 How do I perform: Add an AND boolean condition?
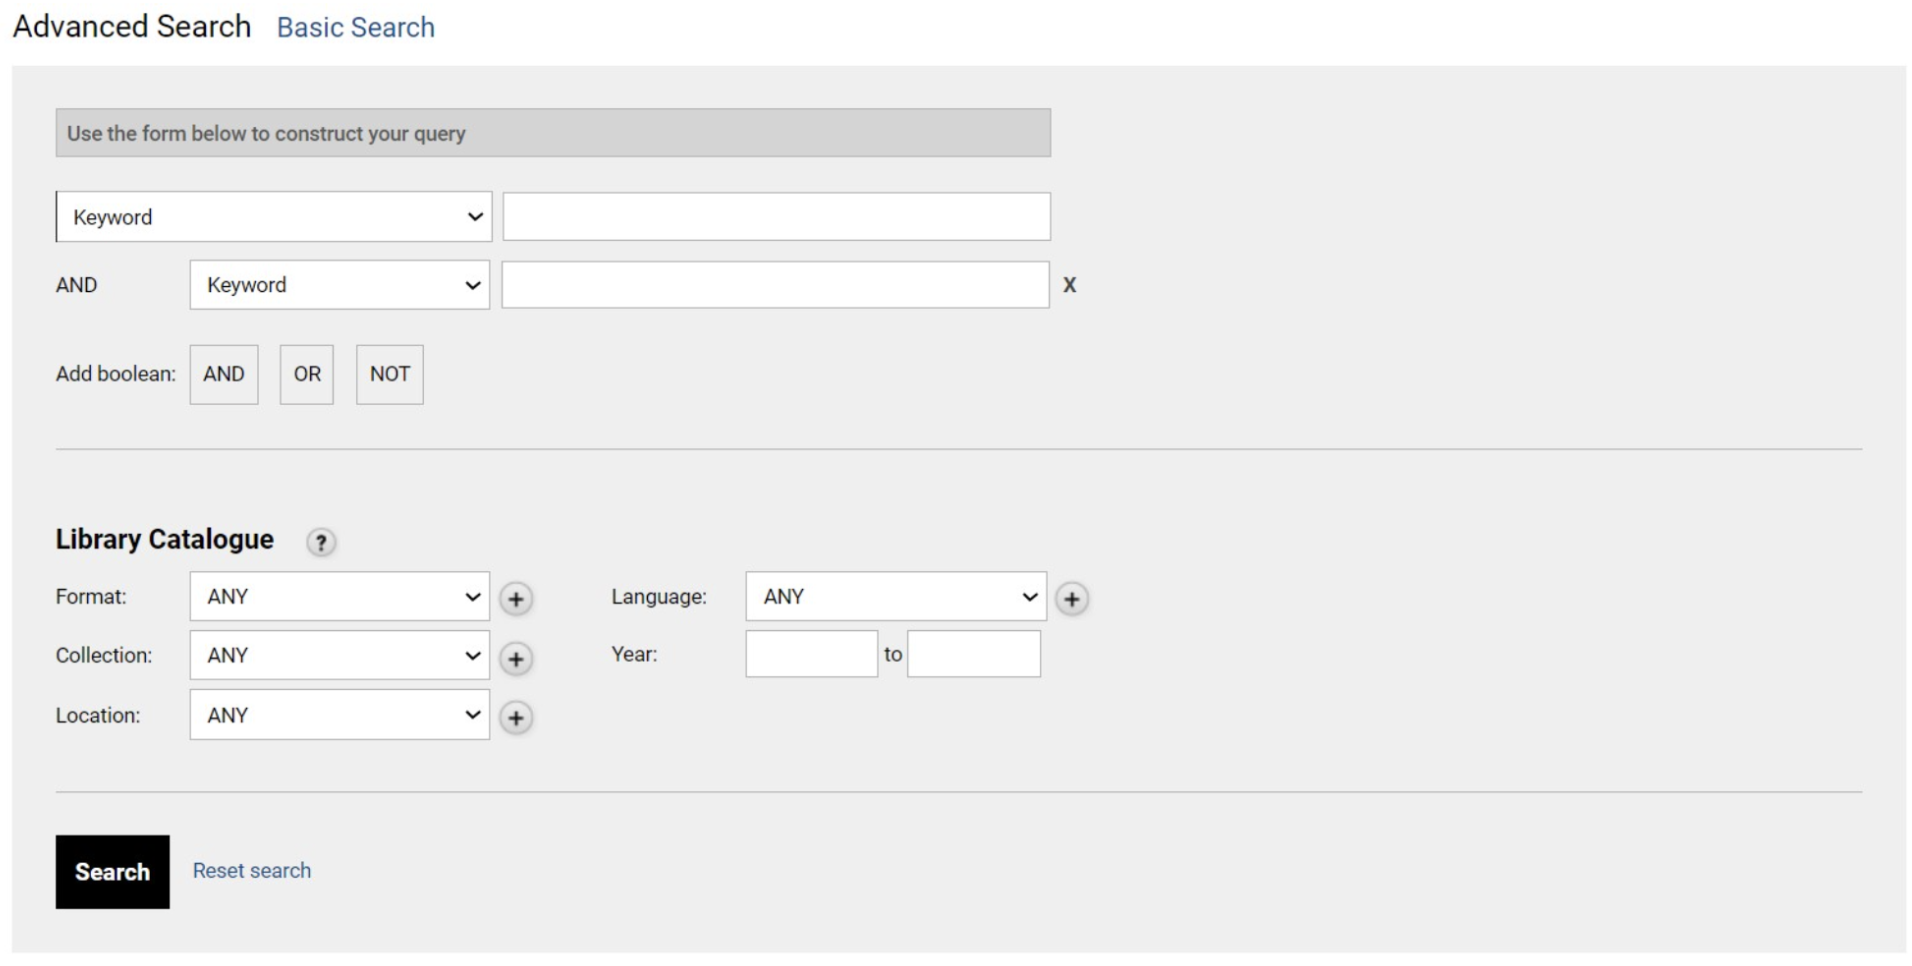223,374
